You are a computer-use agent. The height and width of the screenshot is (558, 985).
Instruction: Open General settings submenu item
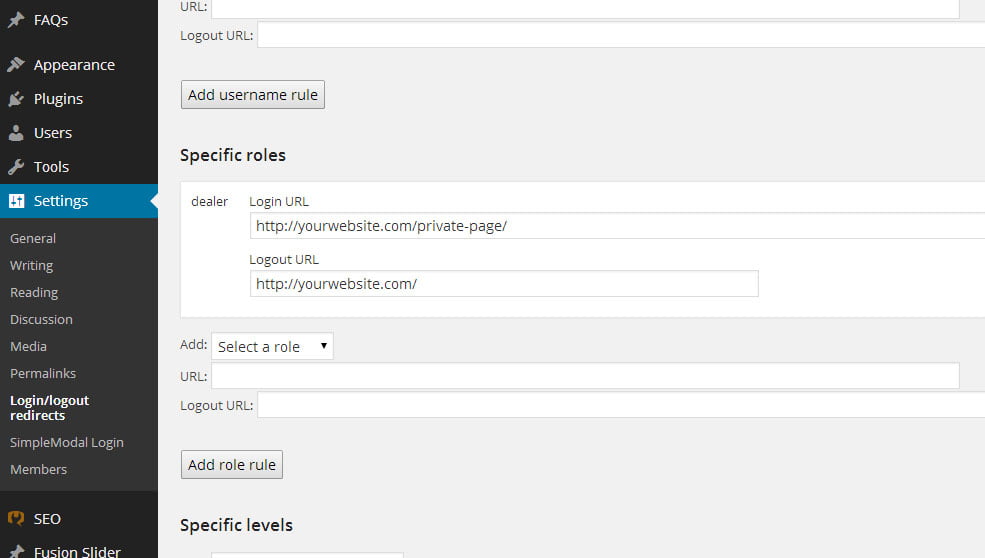click(x=33, y=239)
